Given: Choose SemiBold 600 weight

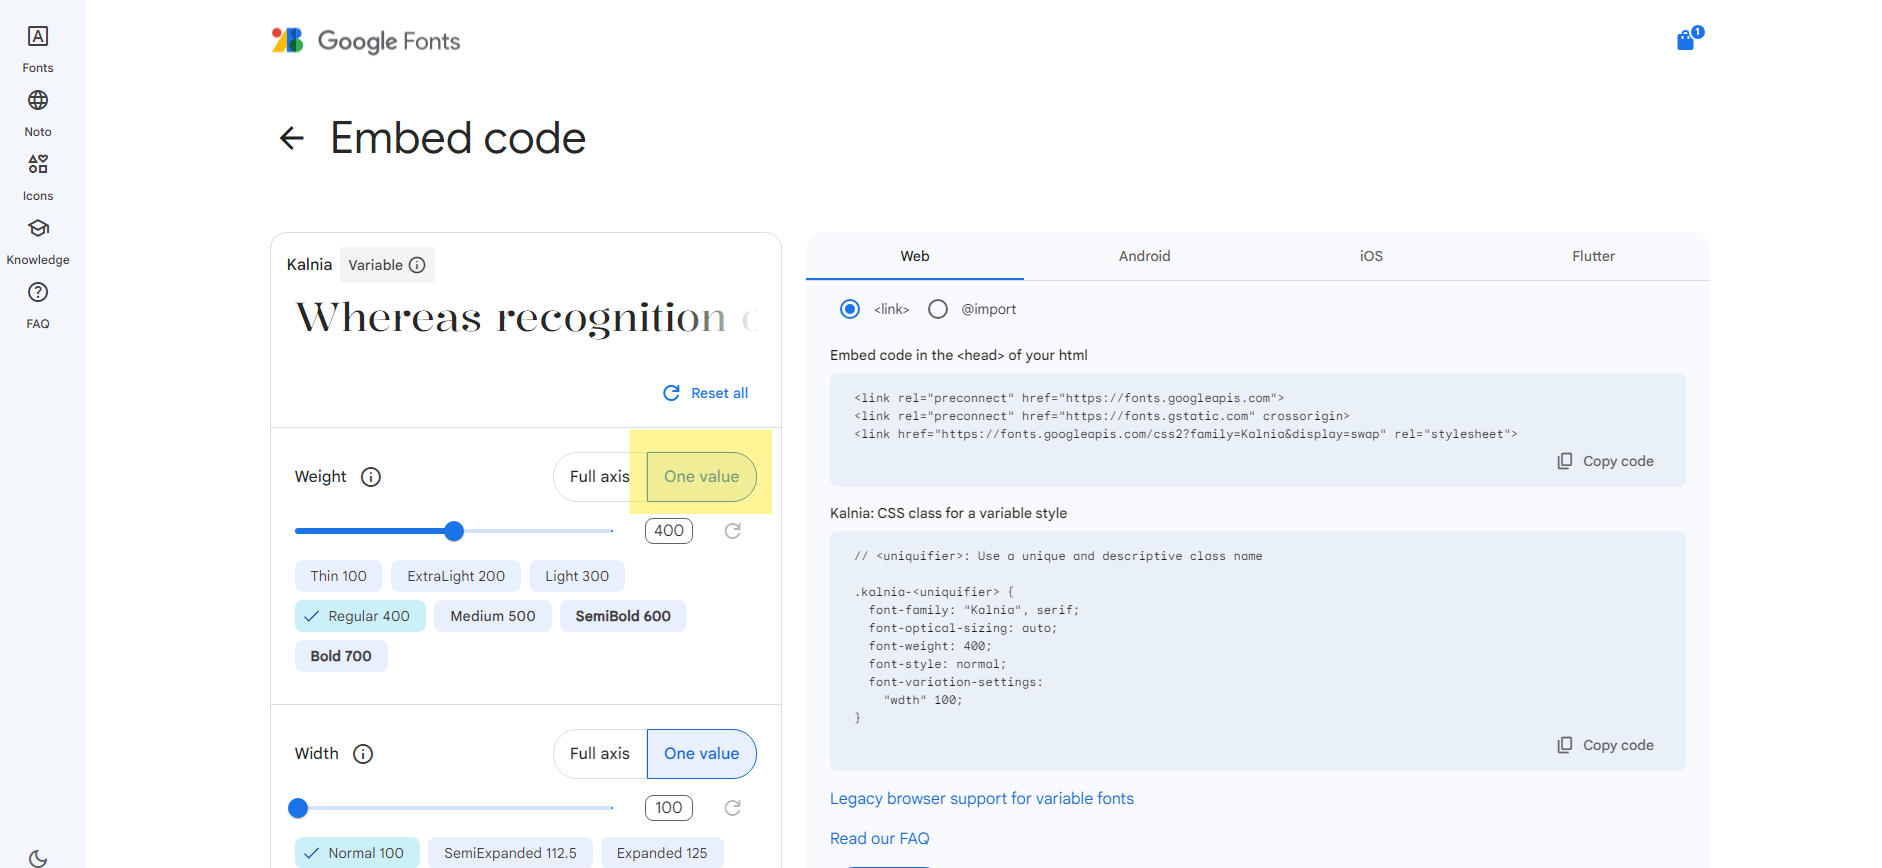Looking at the screenshot, I should tap(623, 616).
